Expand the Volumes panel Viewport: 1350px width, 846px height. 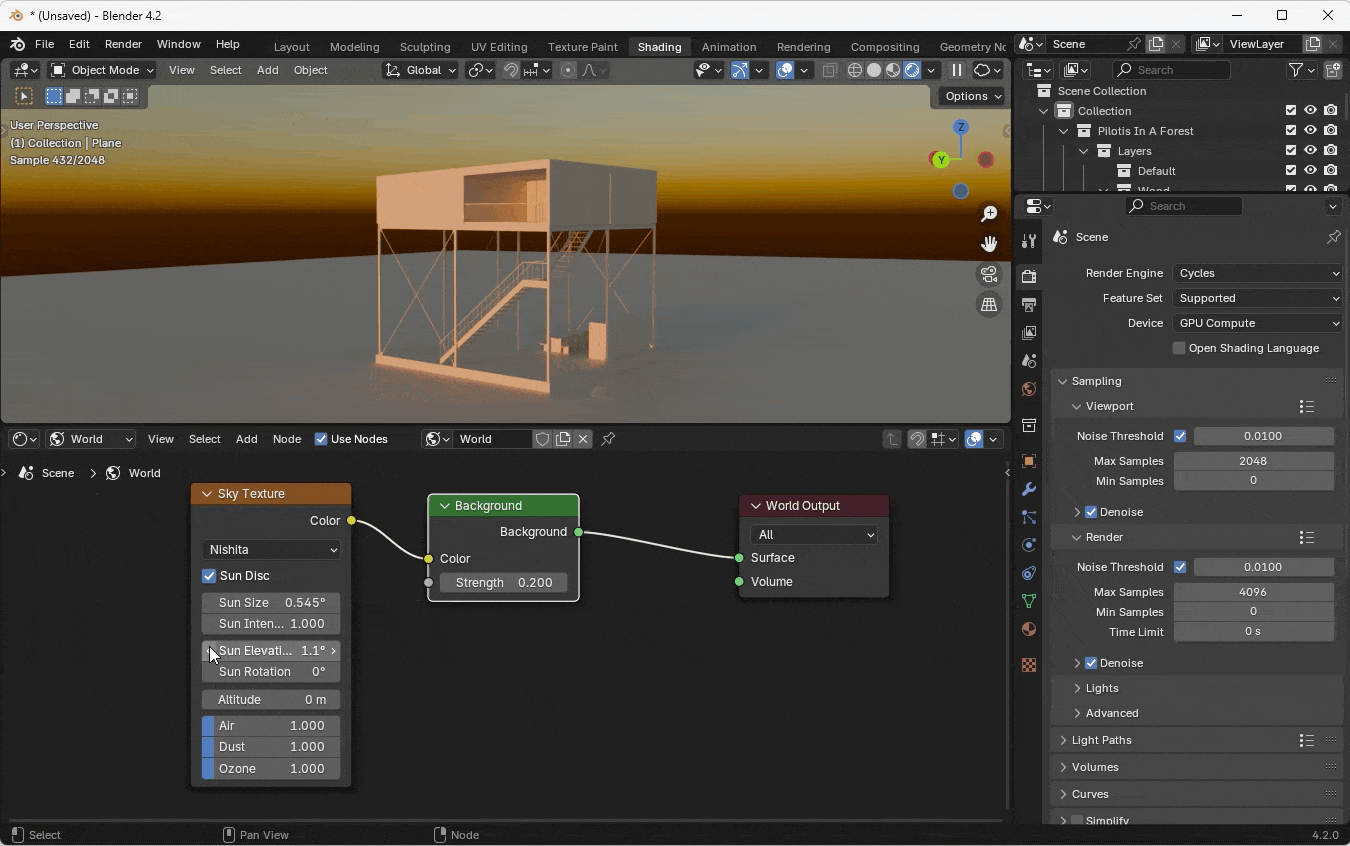click(x=1095, y=767)
